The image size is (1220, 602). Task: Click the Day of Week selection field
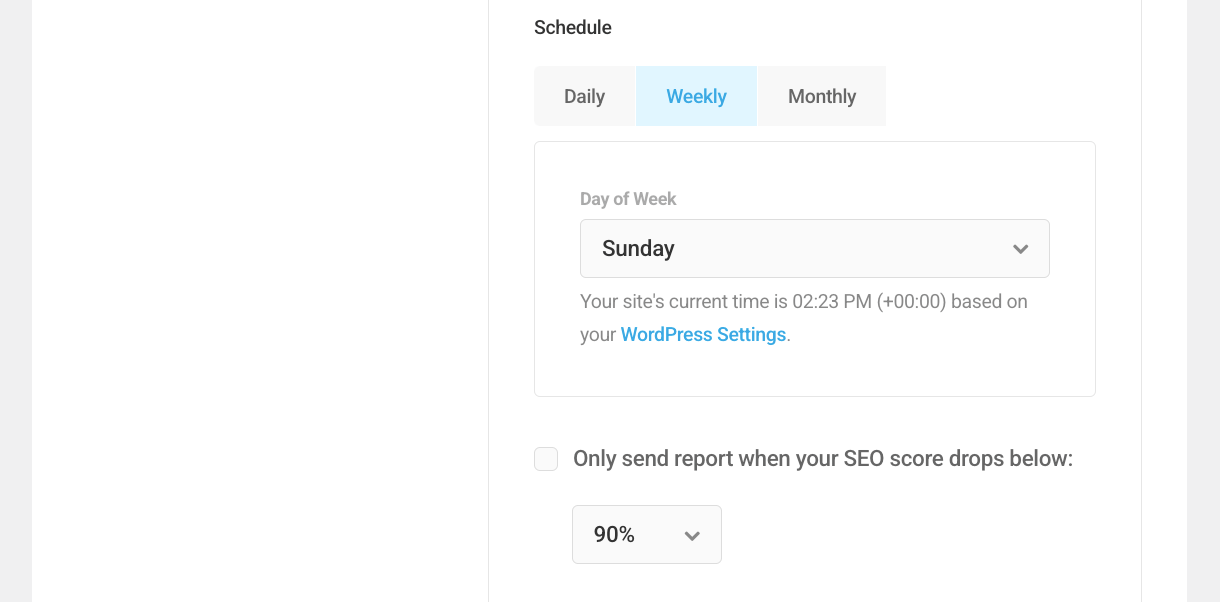pyautogui.click(x=814, y=248)
